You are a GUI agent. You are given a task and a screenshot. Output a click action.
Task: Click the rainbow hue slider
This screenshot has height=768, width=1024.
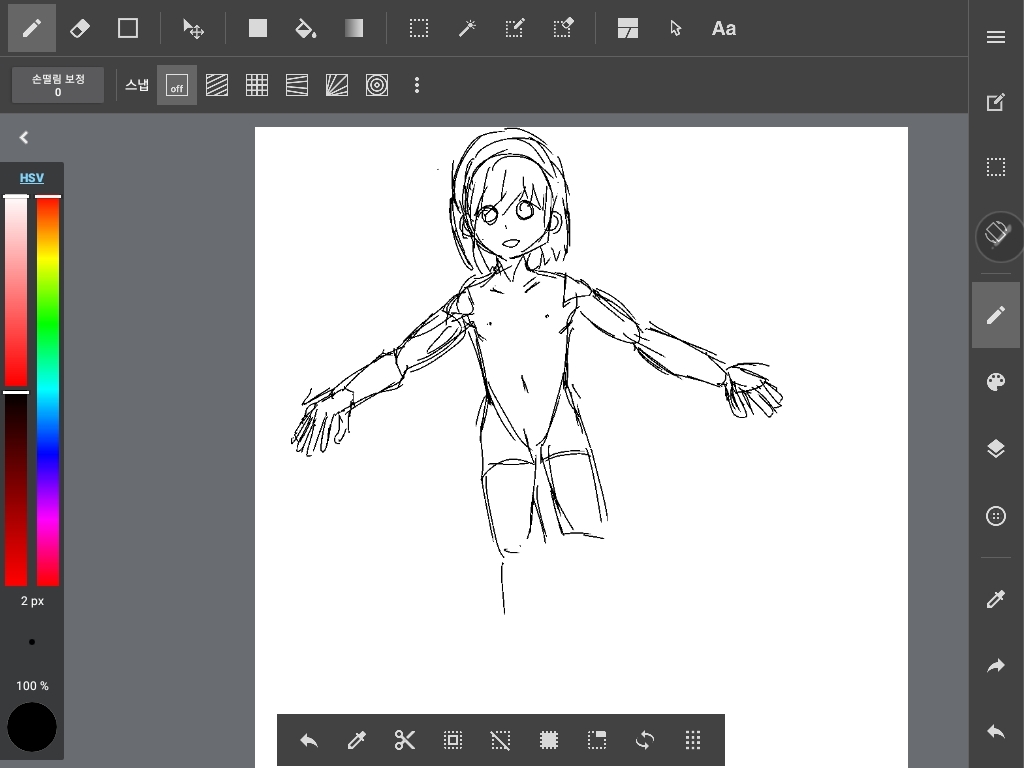click(x=48, y=390)
